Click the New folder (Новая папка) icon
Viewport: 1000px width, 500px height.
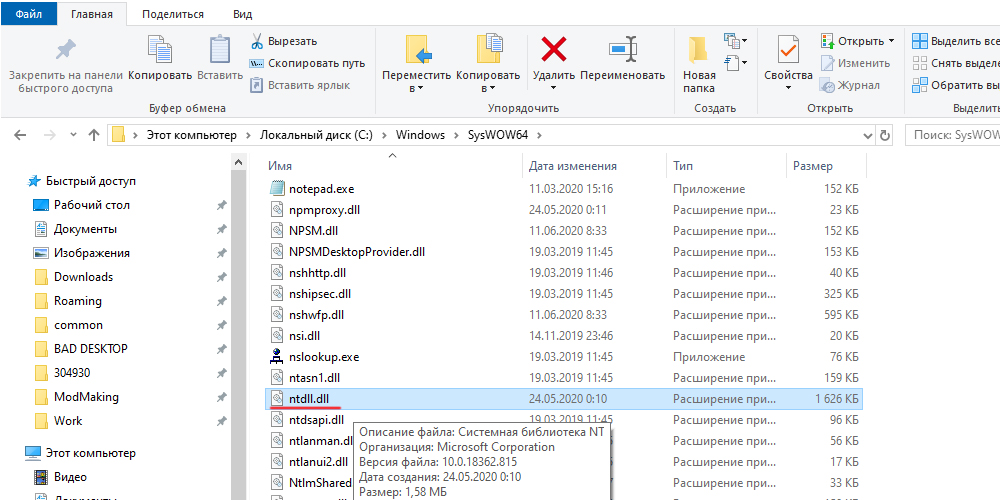click(699, 50)
